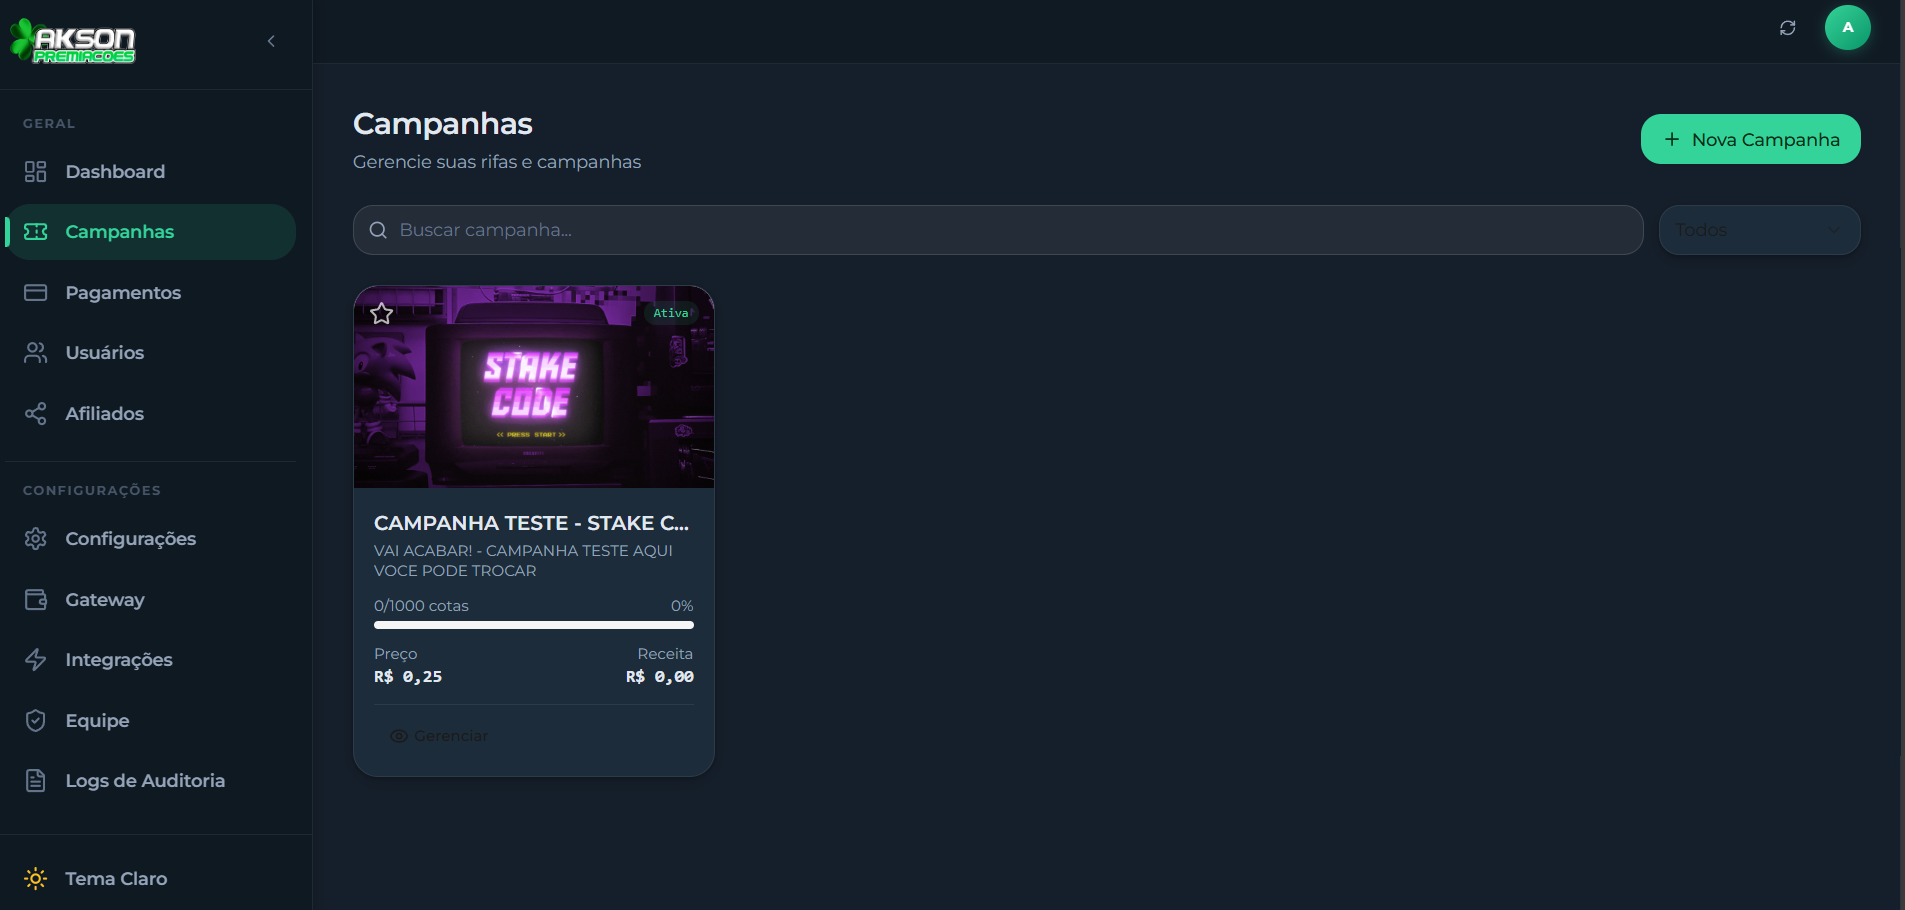Click the Akson Premiações logo
This screenshot has height=910, width=1905.
(x=72, y=41)
